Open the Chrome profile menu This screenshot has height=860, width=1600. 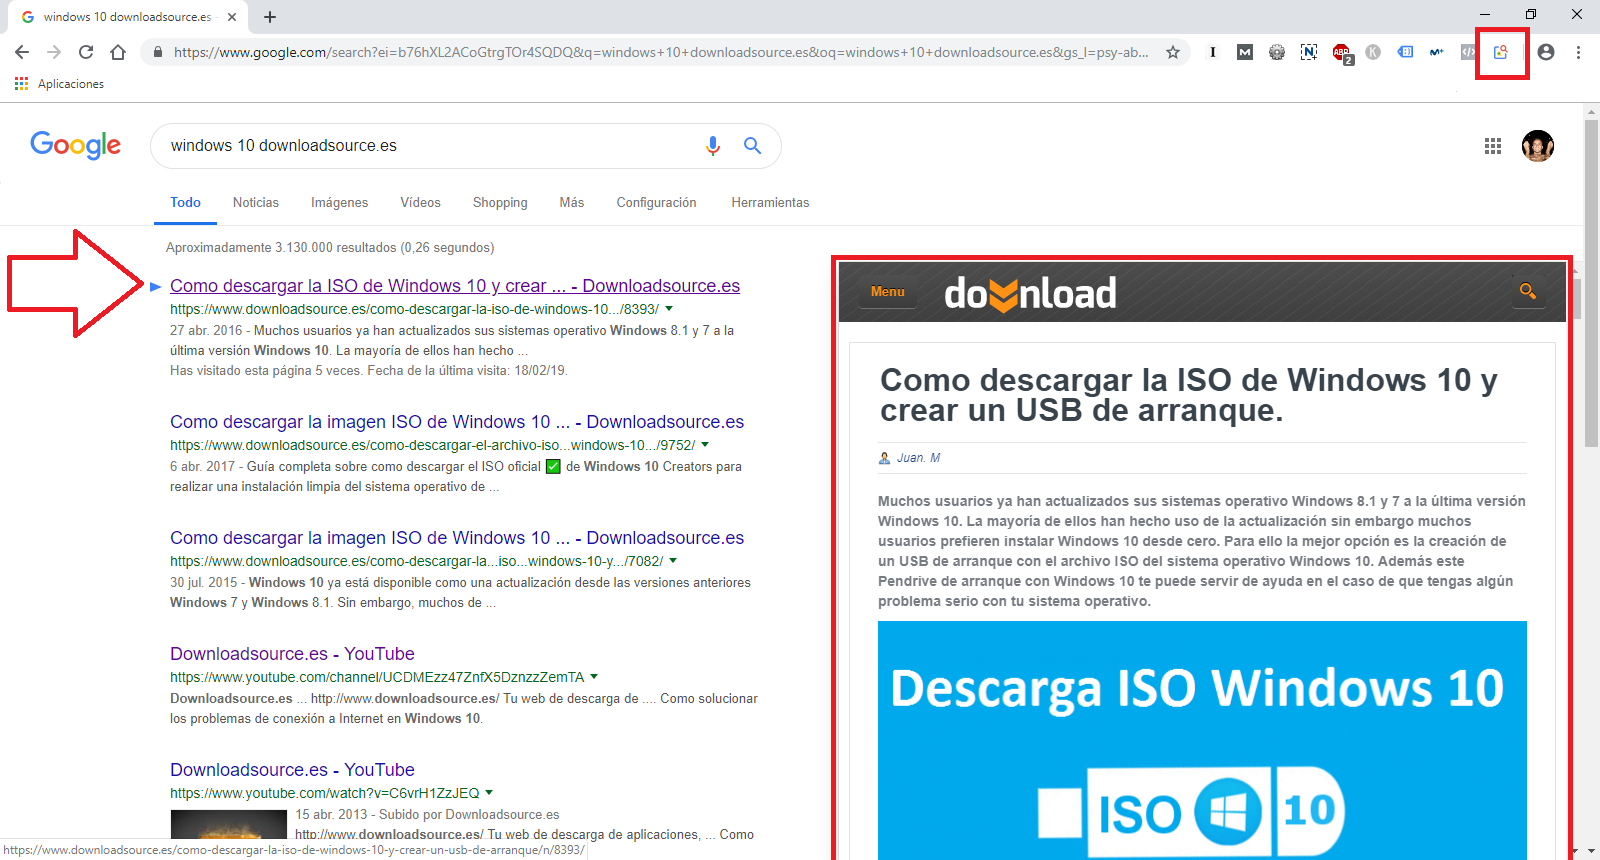tap(1546, 52)
